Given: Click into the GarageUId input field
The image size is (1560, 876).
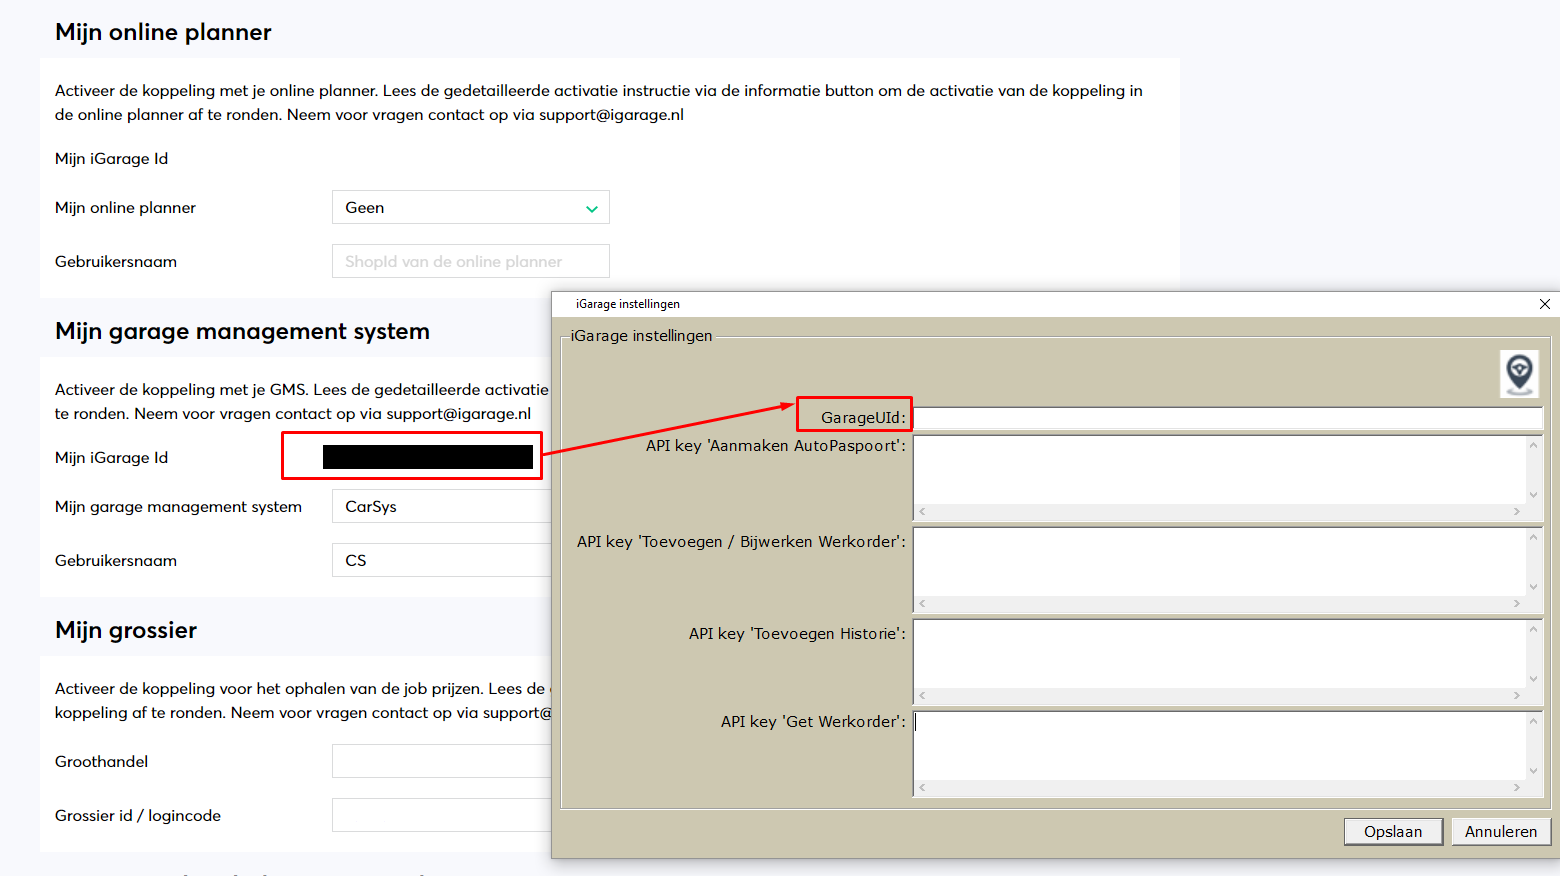Looking at the screenshot, I should click(1228, 418).
